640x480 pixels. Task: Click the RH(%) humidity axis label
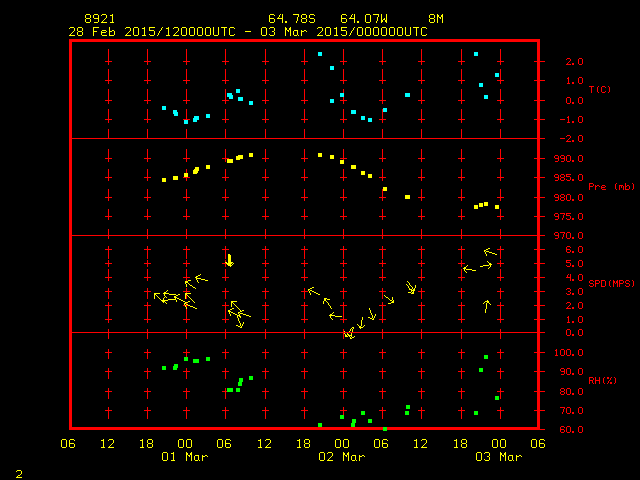tap(602, 381)
